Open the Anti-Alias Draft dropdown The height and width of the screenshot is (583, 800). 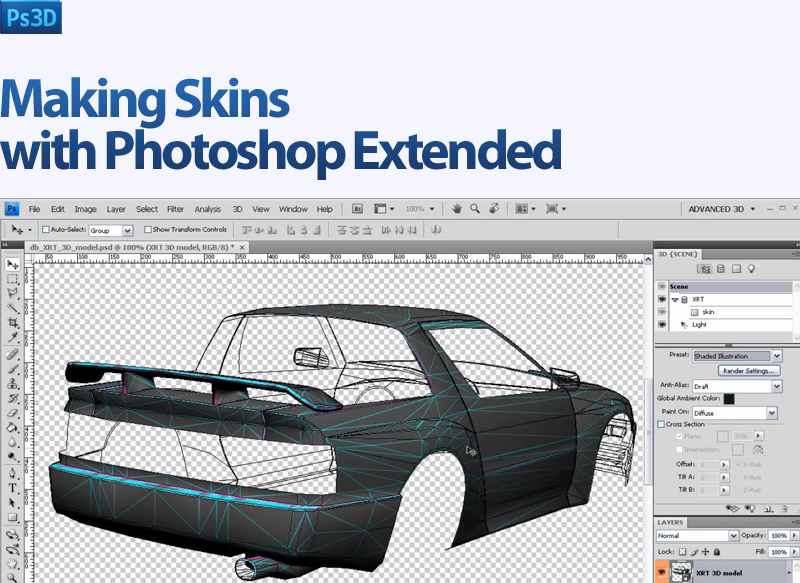(737, 386)
